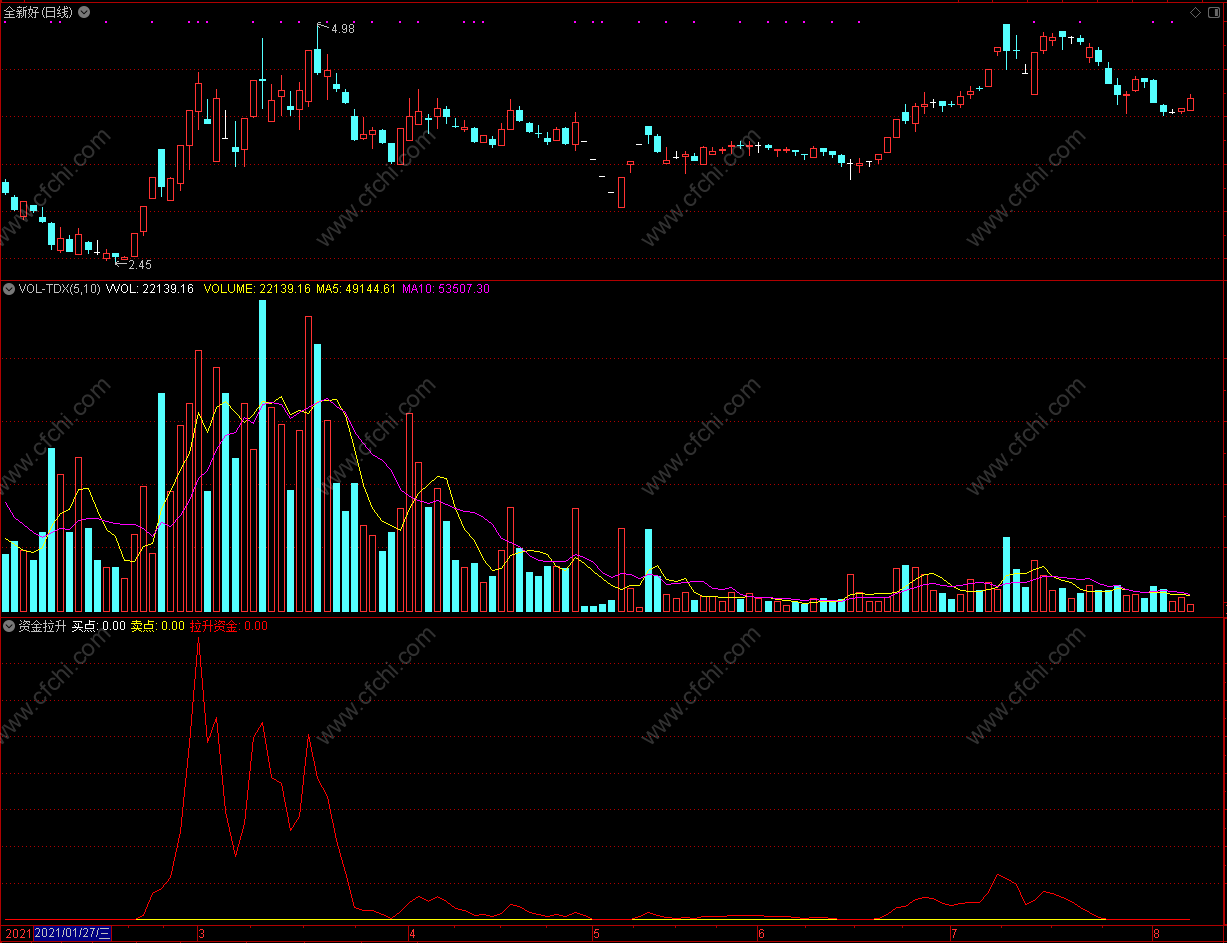Click the diamond marker icon at top right
Screen dimensions: 1227x943
(1196, 12)
